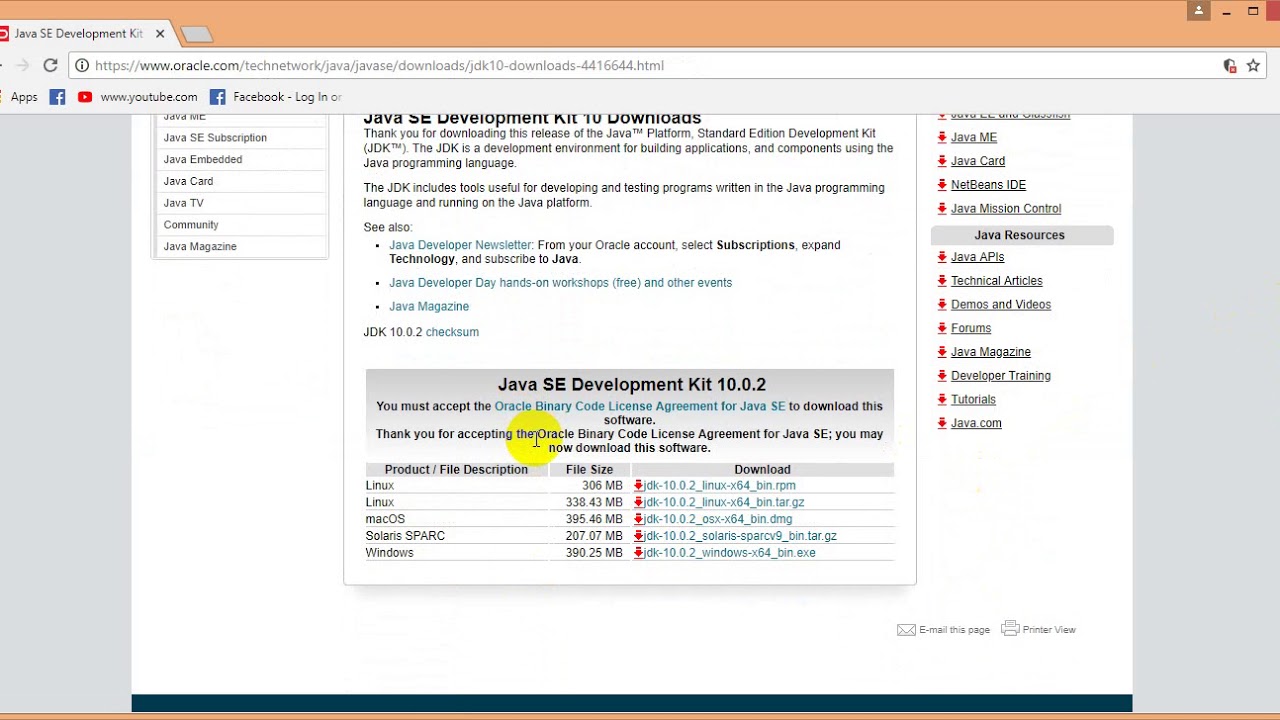
Task: Download jdk-10.0.2_solaris-sparcv9_bin.tar.gz
Action: tap(740, 536)
